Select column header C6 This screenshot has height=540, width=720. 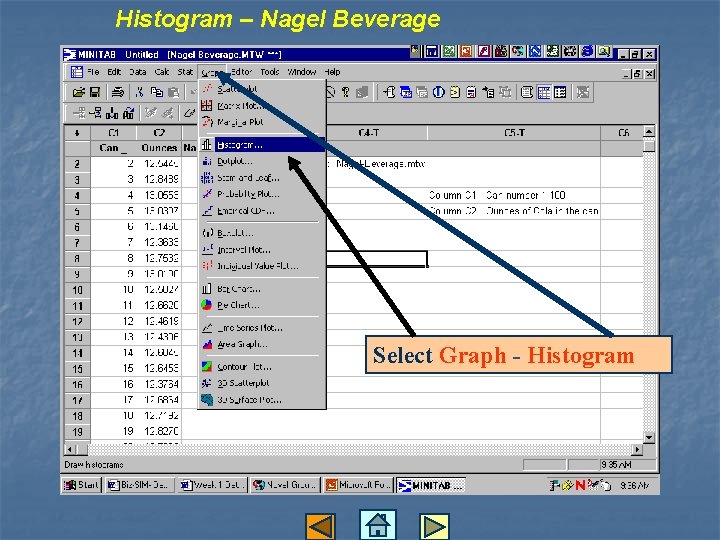(623, 133)
